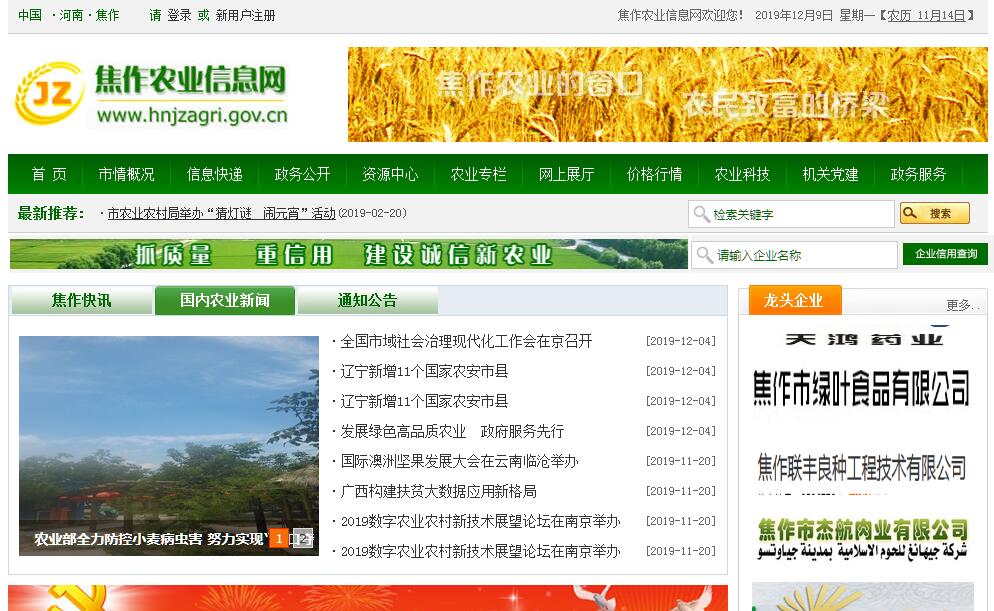Switch to the 焦作快讯 tab

coord(82,300)
